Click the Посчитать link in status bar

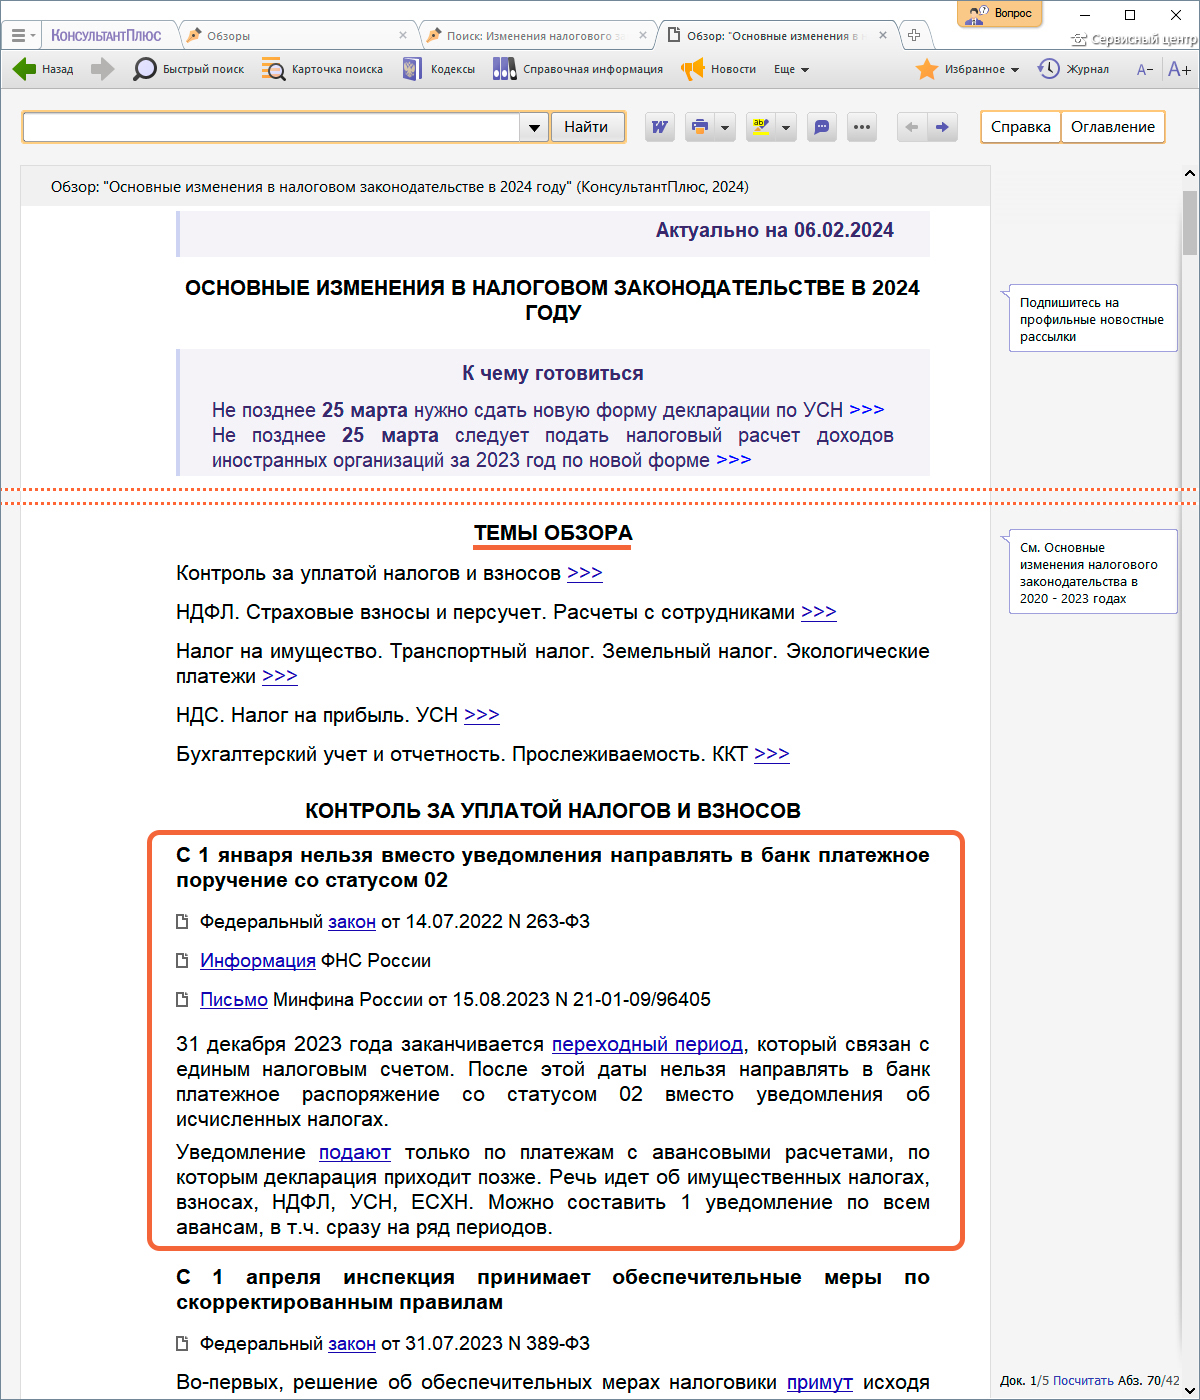pyautogui.click(x=1083, y=1380)
